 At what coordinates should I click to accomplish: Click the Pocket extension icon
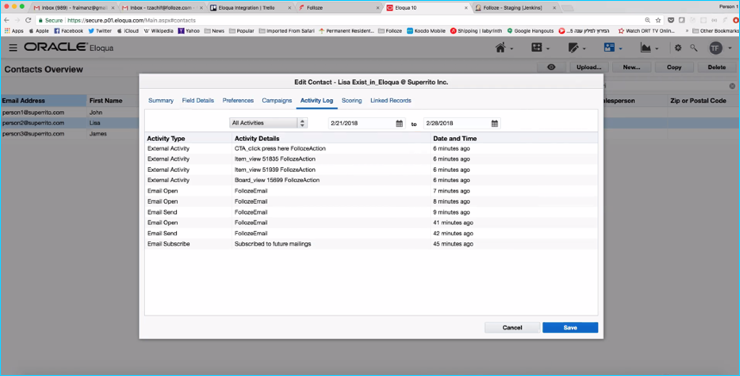coord(671,20)
